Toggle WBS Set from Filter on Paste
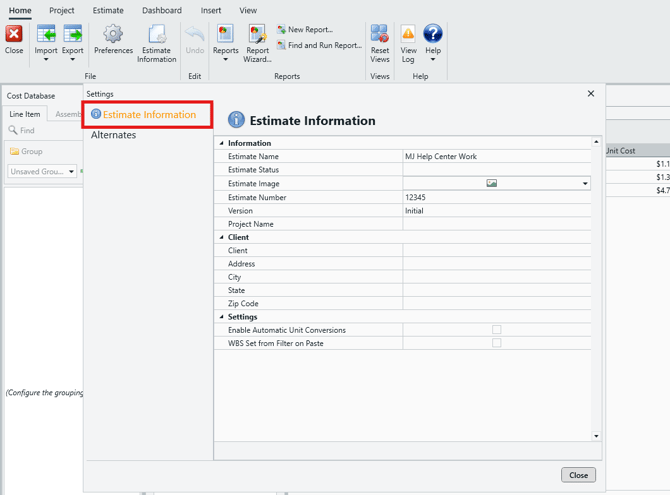The image size is (670, 495). click(496, 343)
